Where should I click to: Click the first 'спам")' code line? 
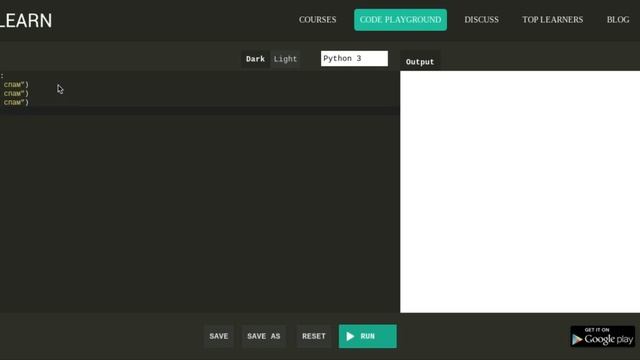click(16, 84)
